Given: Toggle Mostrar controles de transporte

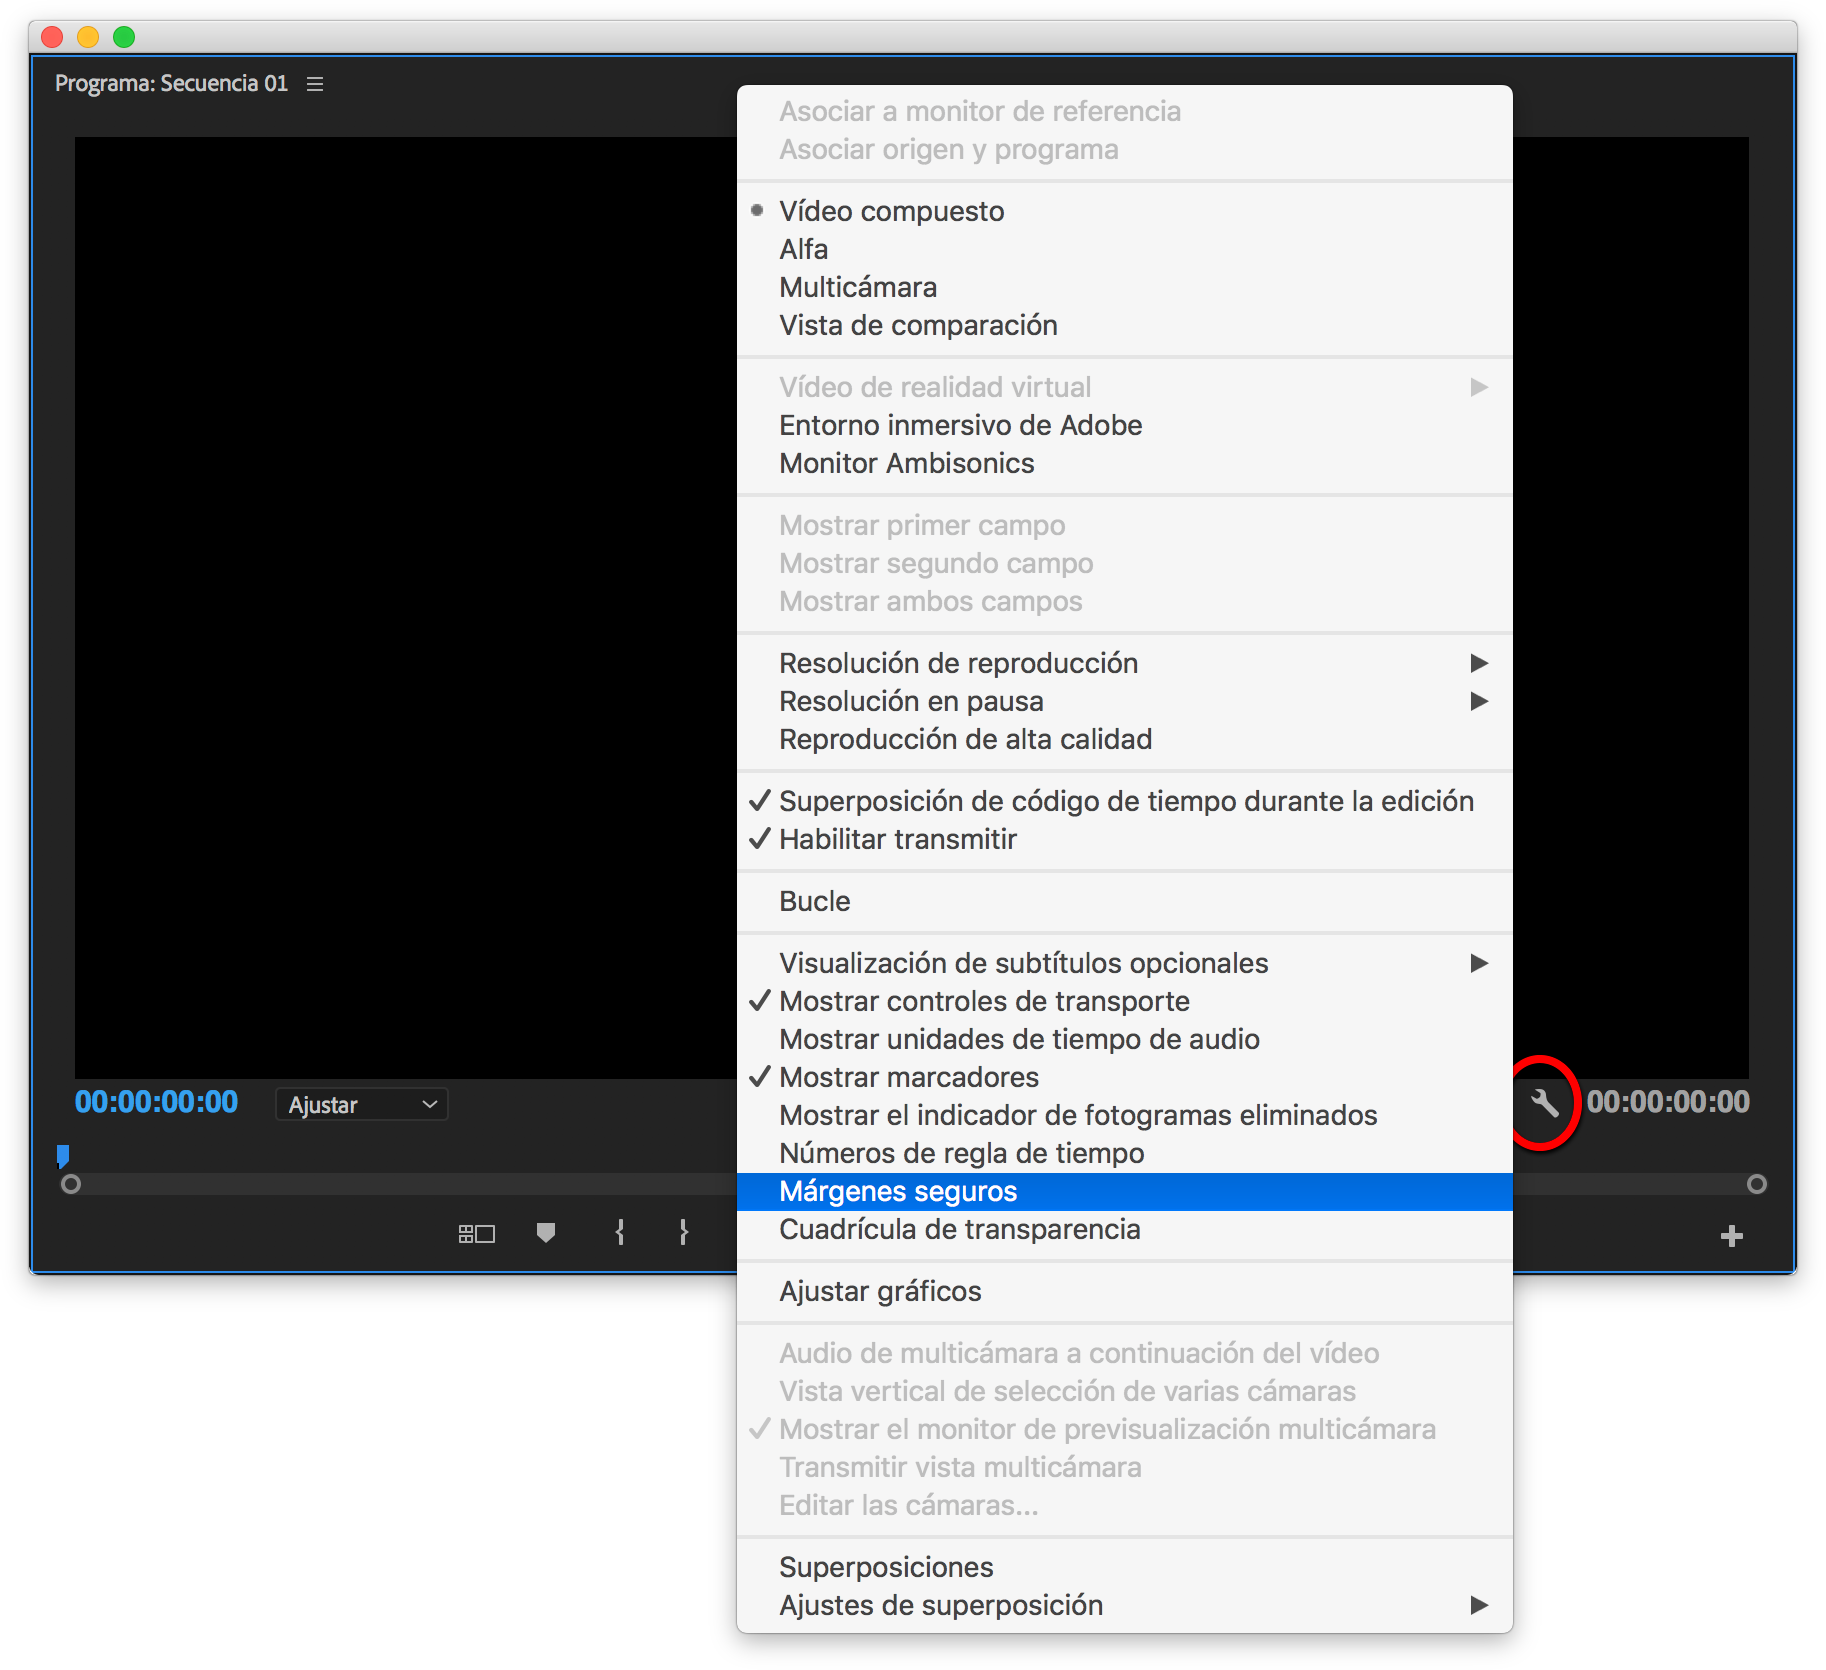Looking at the screenshot, I should coord(984,1001).
